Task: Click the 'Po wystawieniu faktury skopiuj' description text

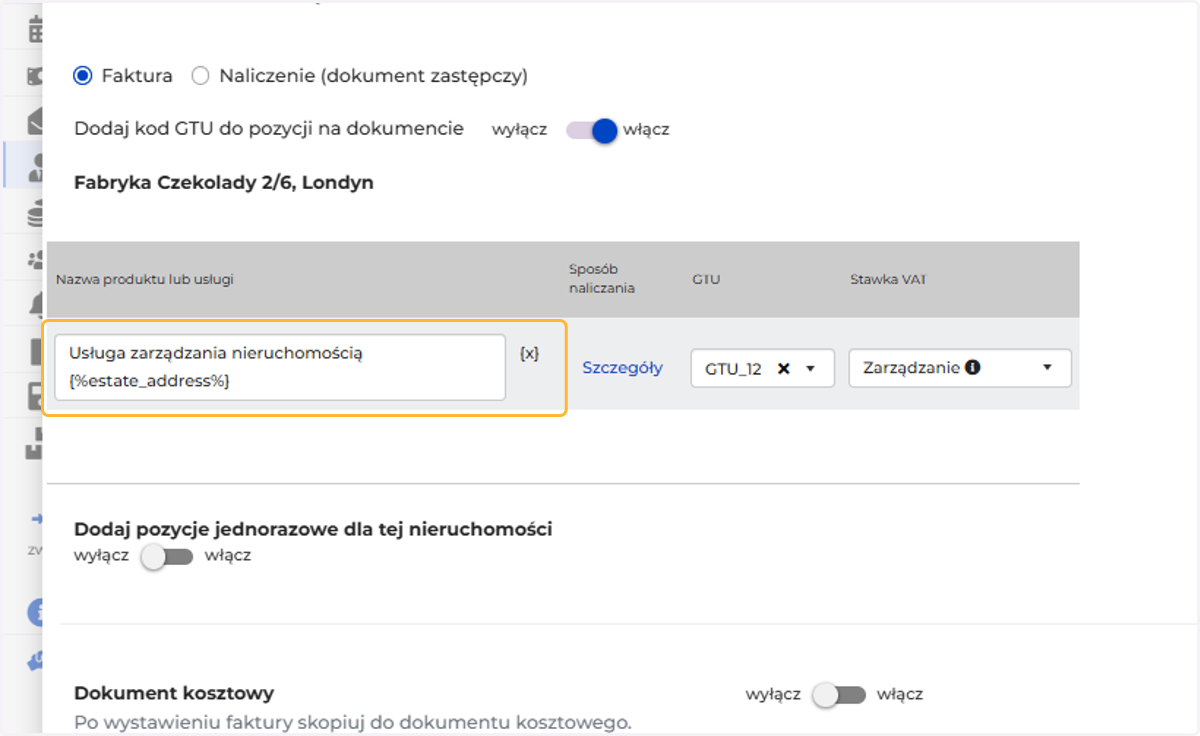Action: click(x=353, y=721)
